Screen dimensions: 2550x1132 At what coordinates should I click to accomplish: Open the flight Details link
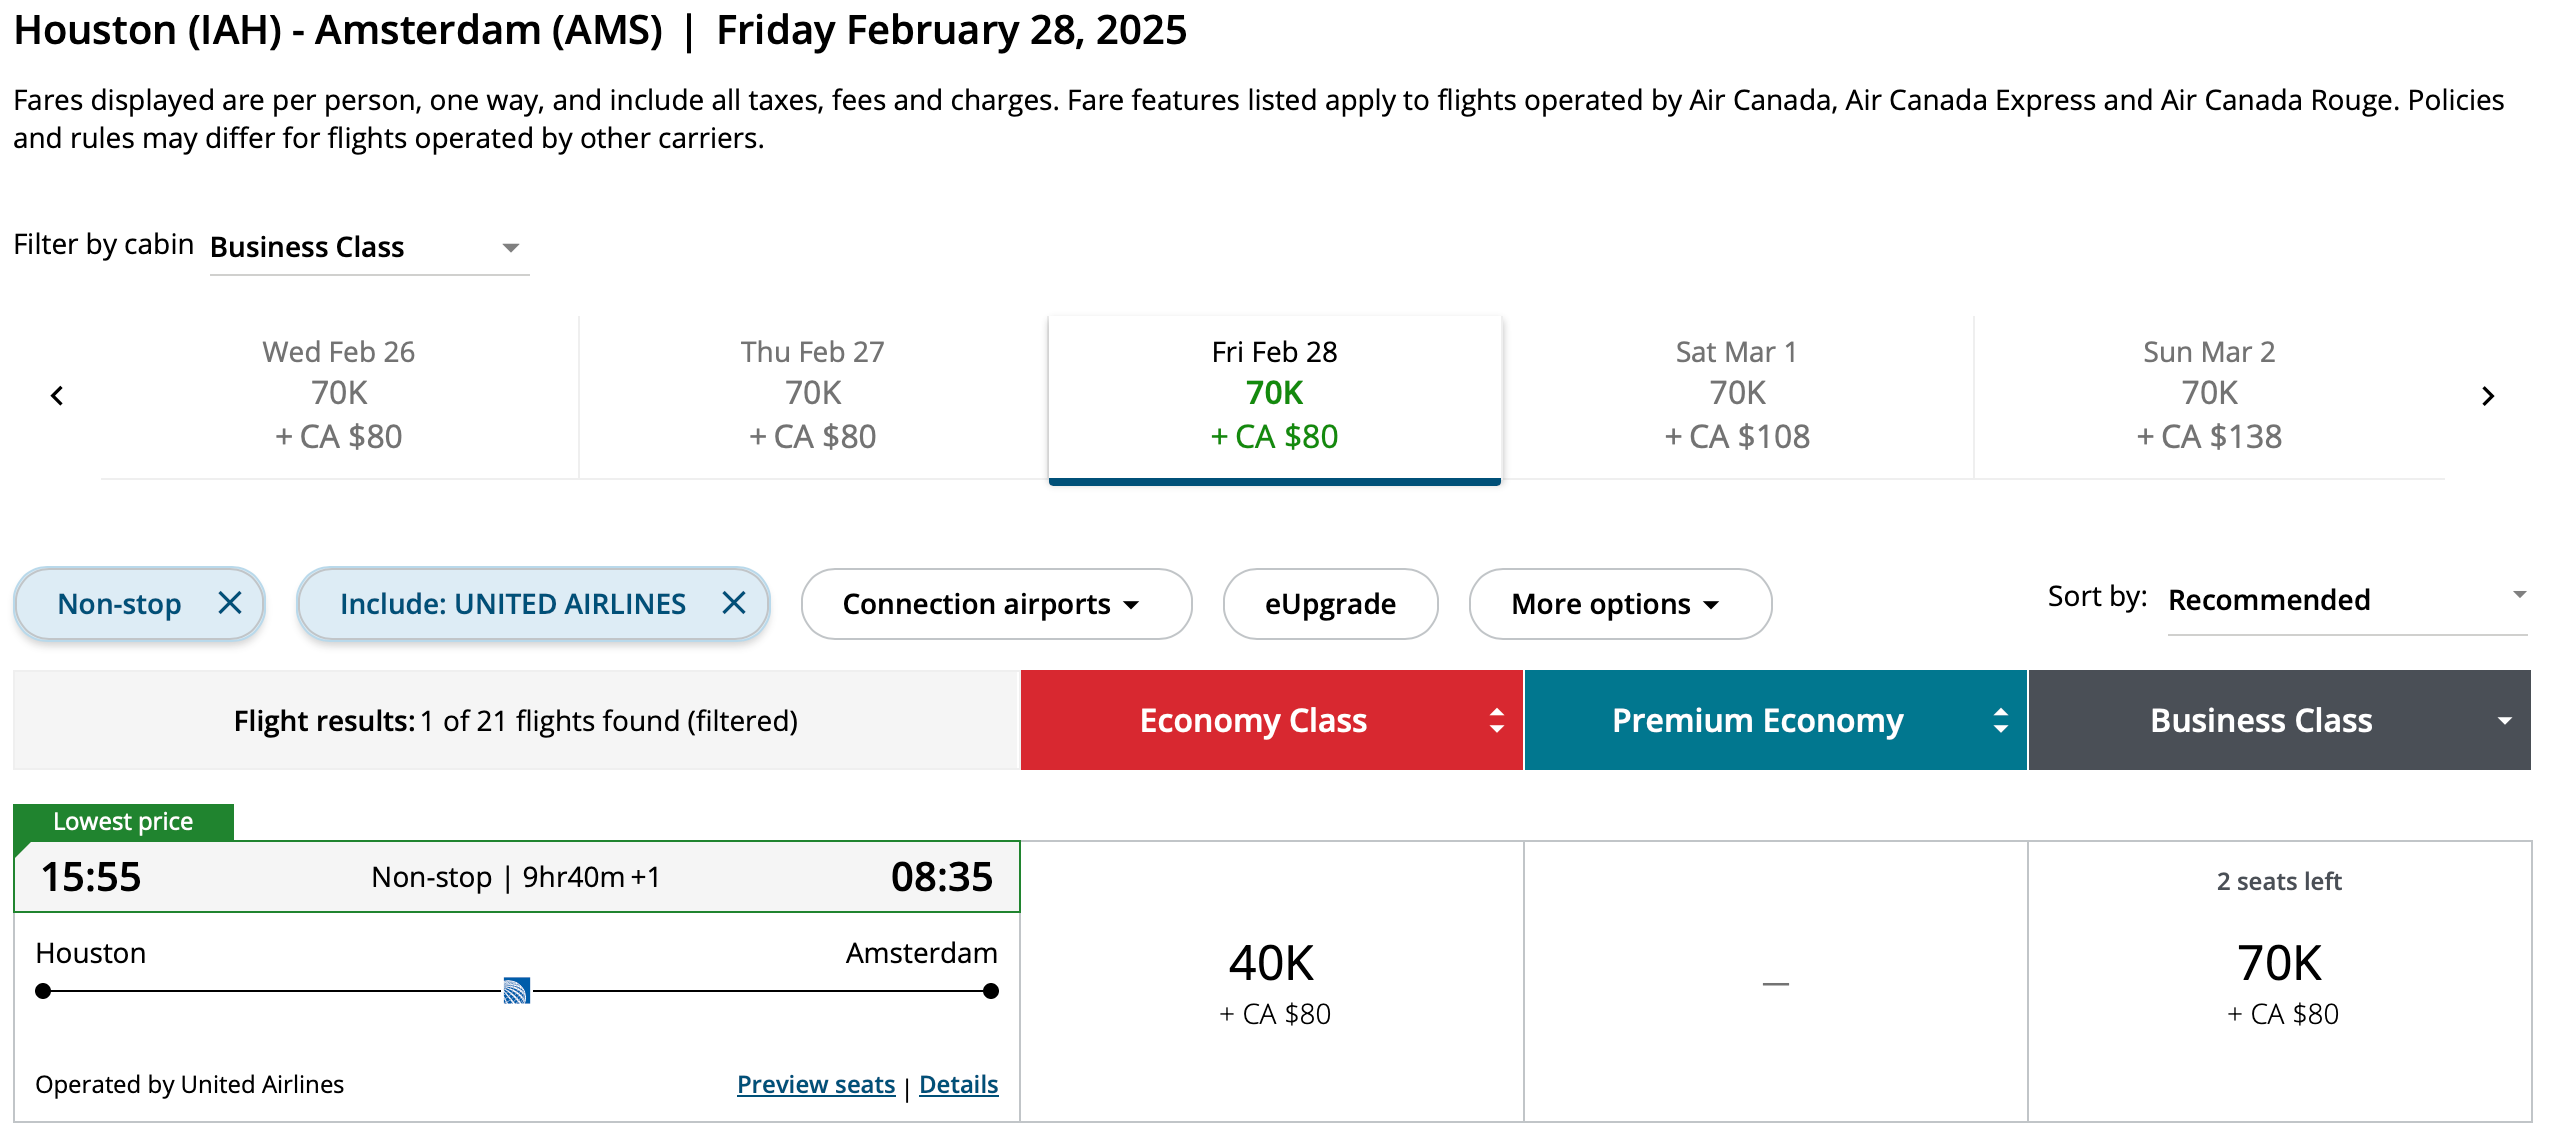tap(958, 1084)
